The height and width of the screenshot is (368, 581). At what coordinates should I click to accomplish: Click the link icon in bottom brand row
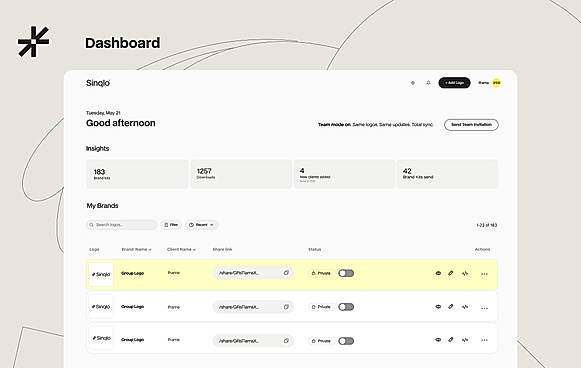click(x=451, y=339)
